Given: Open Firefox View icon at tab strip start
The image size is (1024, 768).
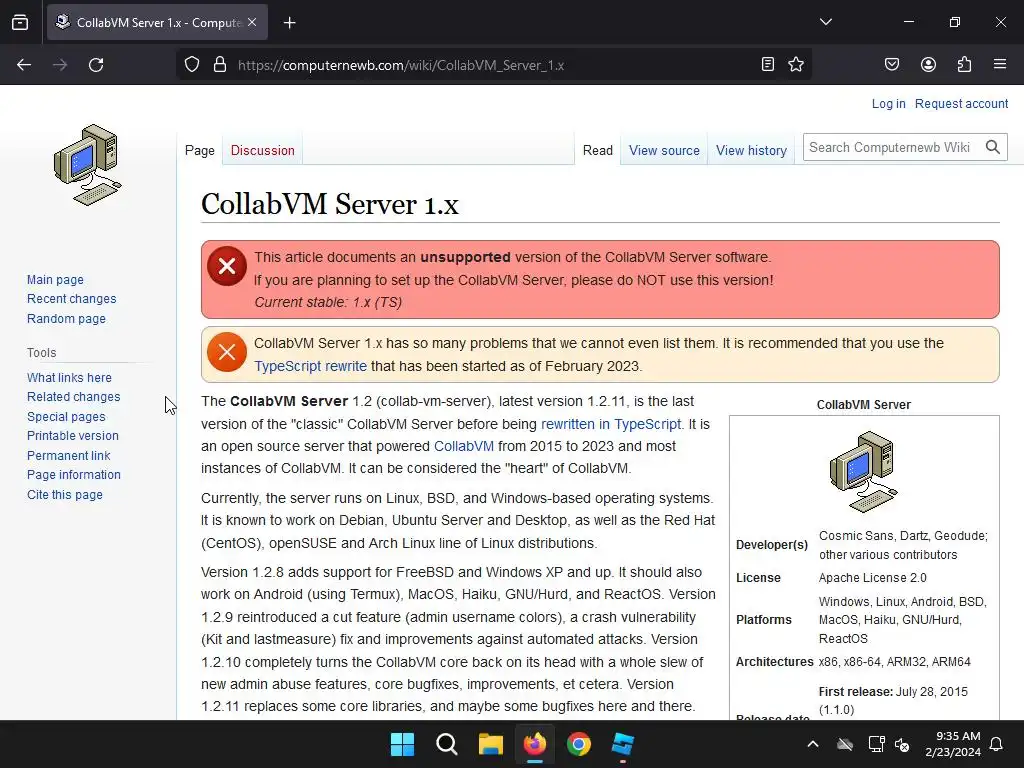Looking at the screenshot, I should (20, 22).
